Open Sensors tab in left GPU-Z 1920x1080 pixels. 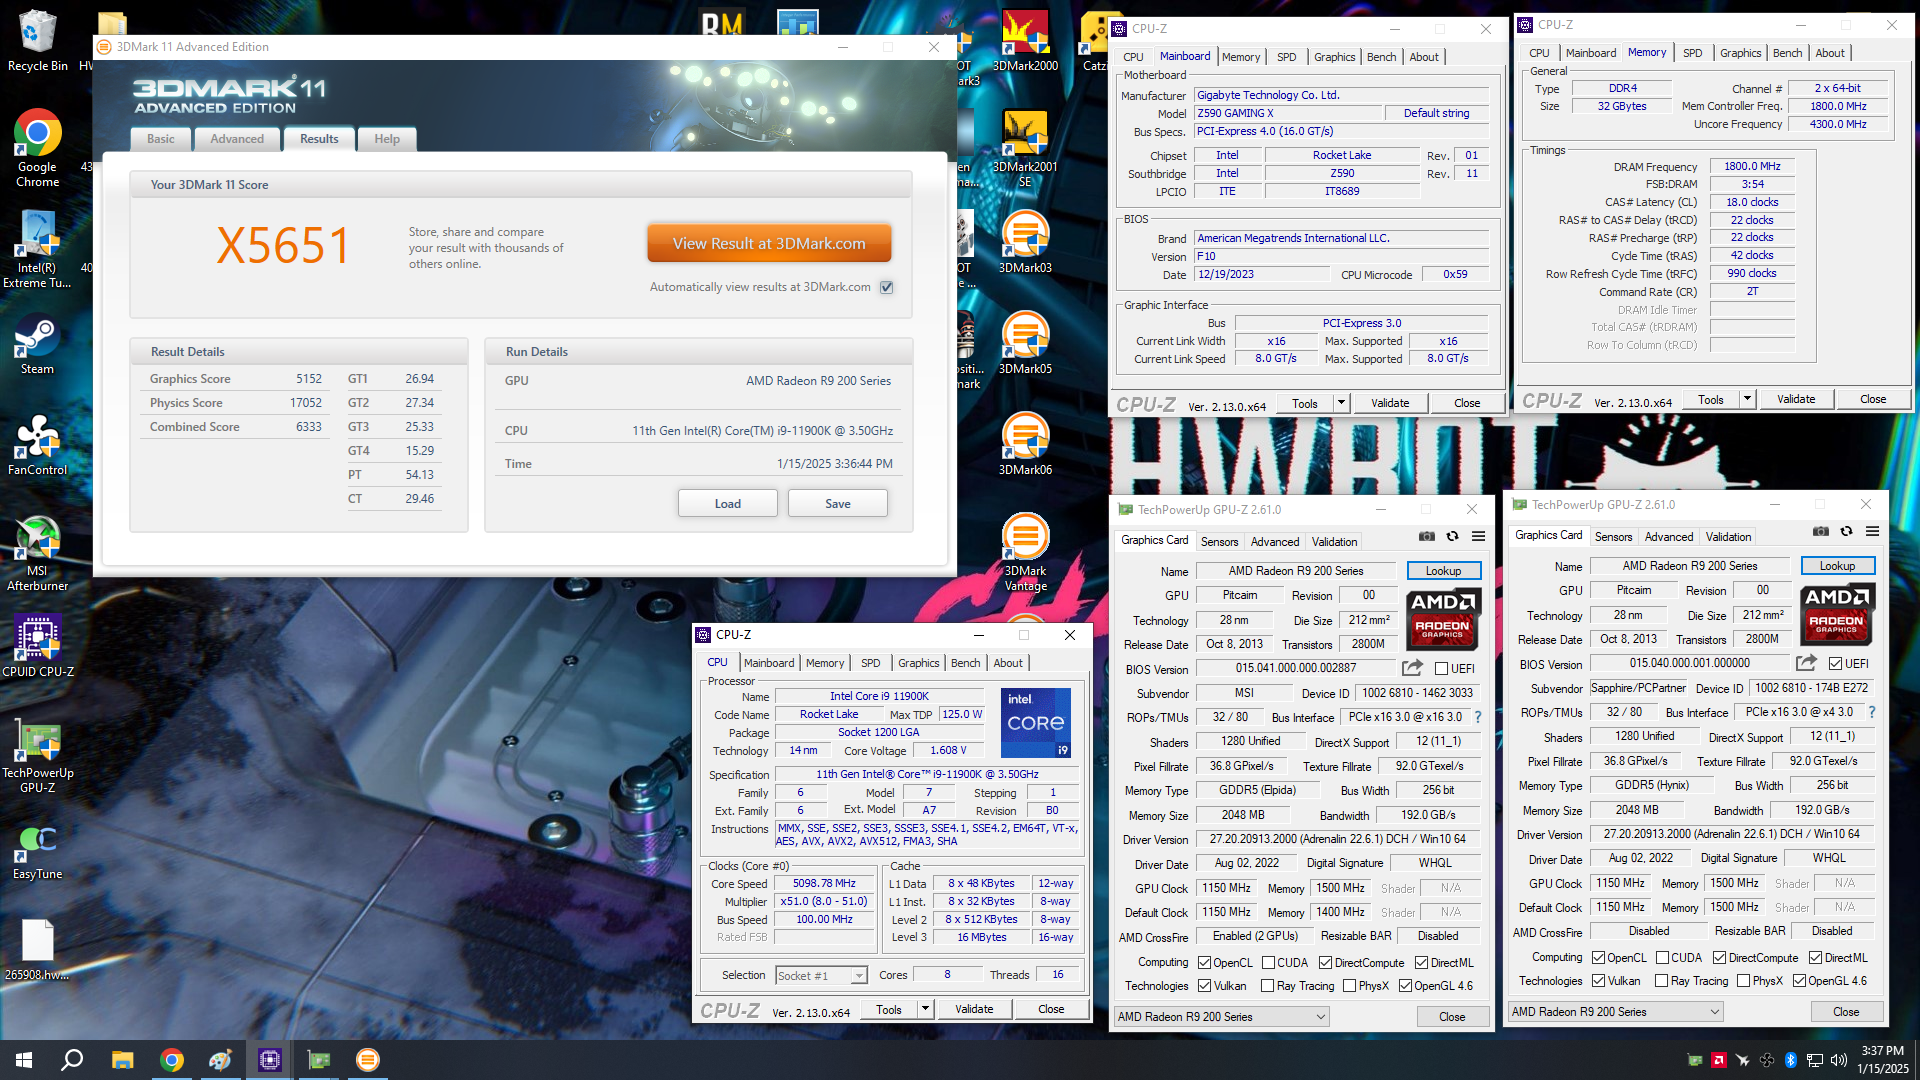point(1219,541)
